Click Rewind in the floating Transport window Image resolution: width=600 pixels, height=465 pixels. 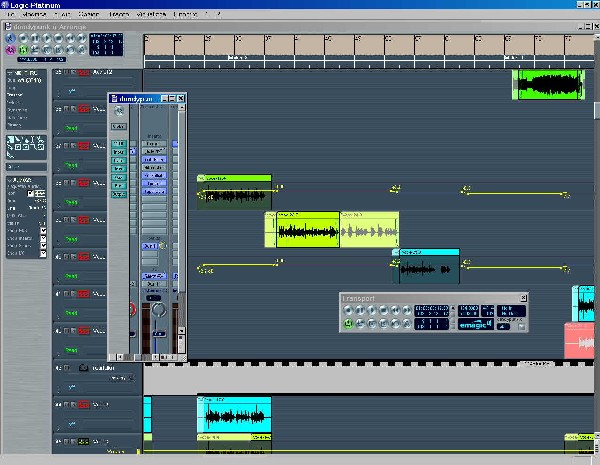(x=395, y=310)
